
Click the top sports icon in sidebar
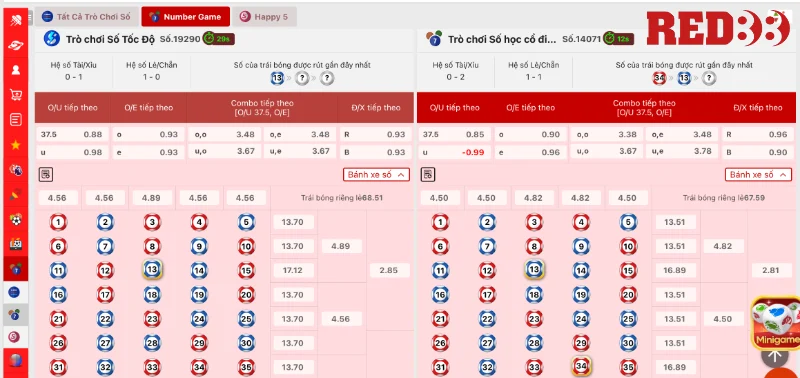[16, 20]
